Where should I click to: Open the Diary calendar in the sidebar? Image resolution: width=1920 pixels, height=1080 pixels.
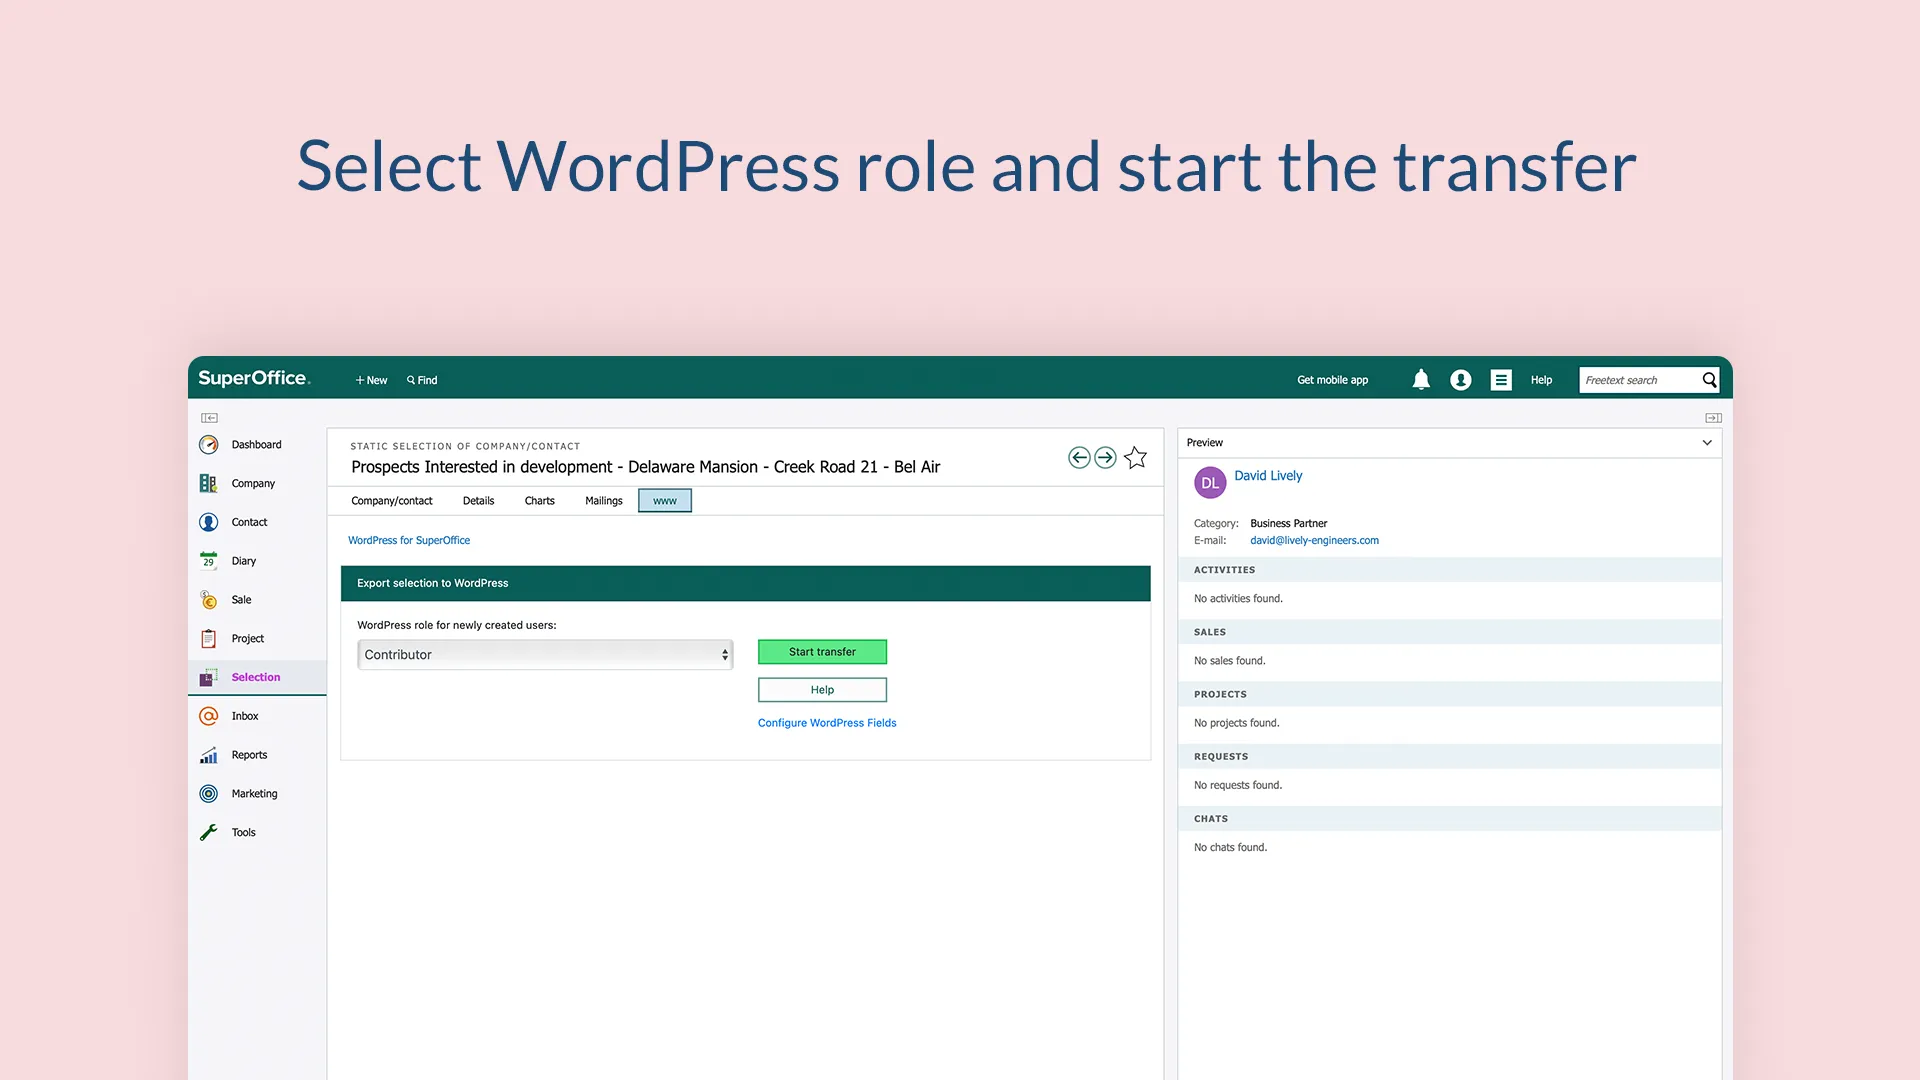point(243,561)
